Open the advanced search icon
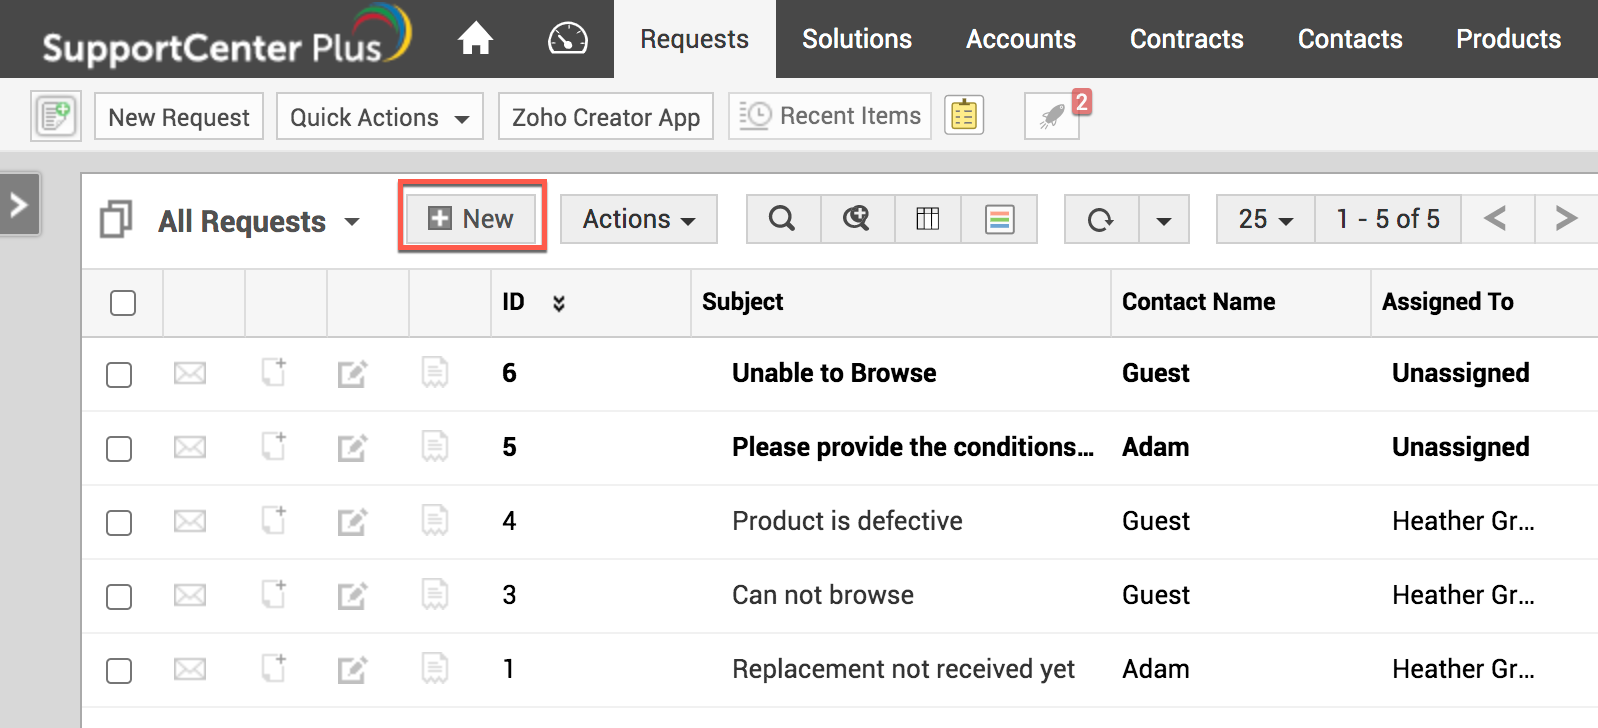1598x728 pixels. [x=856, y=219]
